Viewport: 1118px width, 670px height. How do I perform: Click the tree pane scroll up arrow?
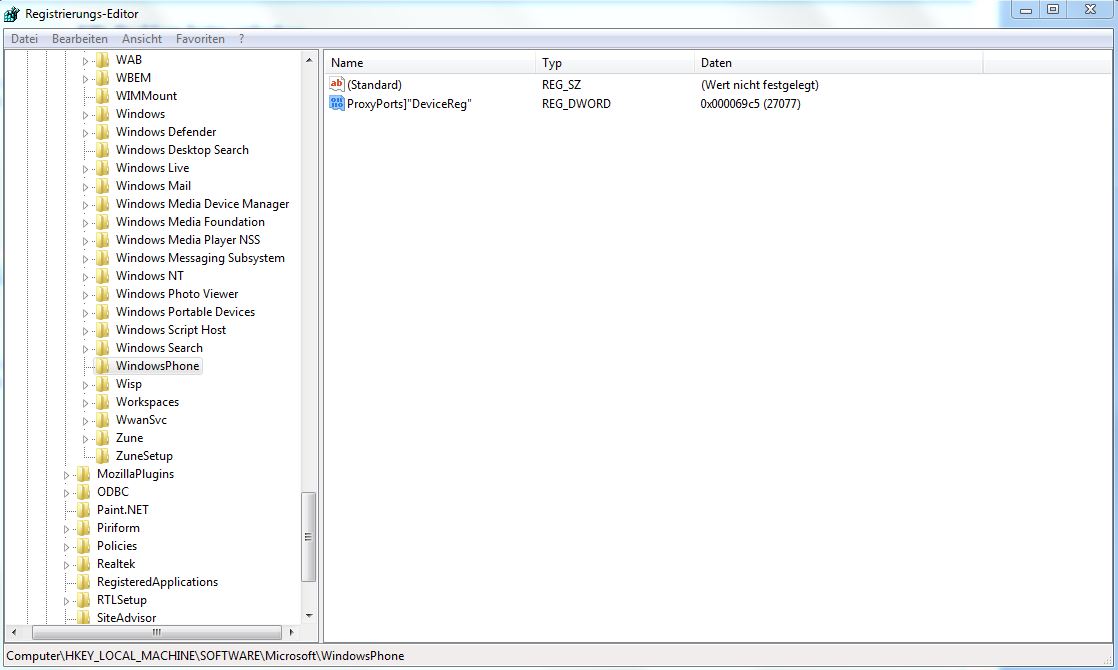click(x=309, y=60)
